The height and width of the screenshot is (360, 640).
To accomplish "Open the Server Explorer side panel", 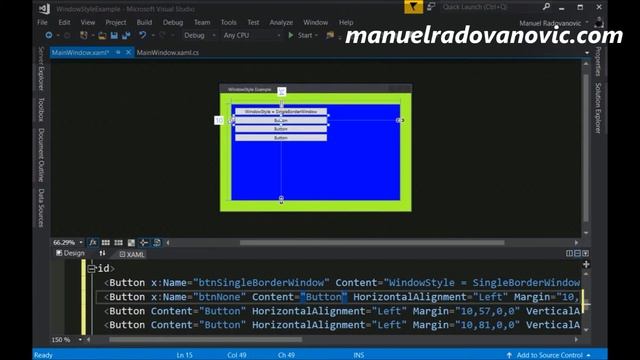I will [41, 69].
